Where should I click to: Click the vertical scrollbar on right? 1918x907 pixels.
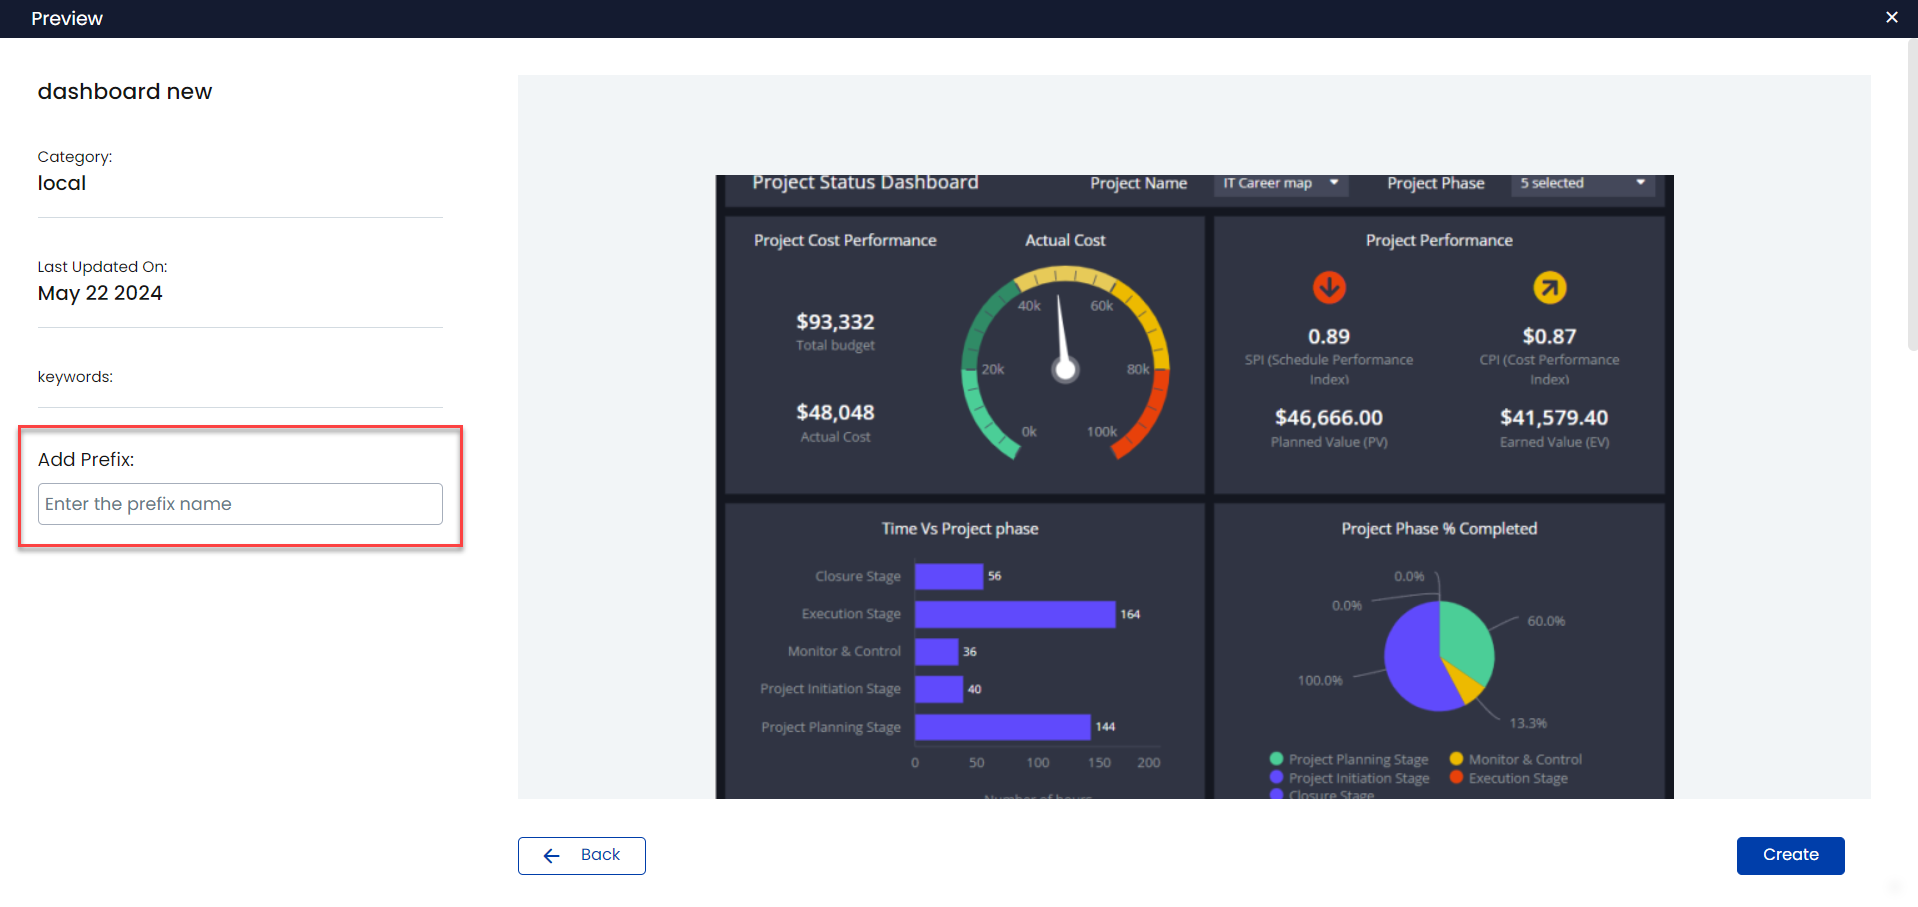pyautogui.click(x=1911, y=200)
